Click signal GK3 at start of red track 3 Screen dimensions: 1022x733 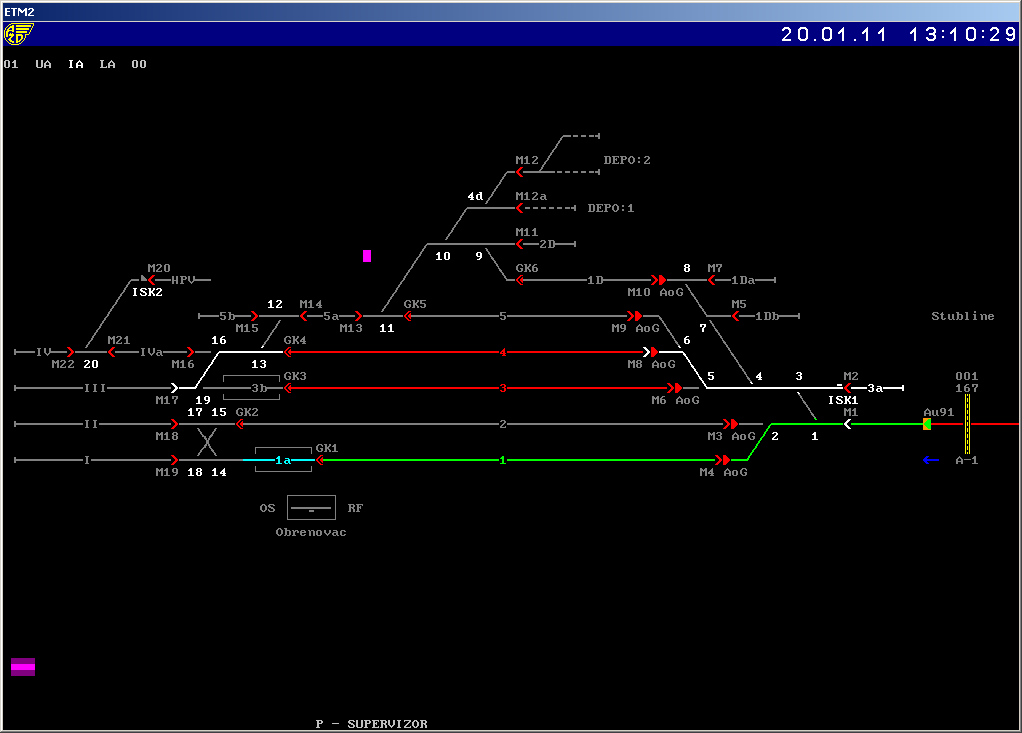coord(288,388)
